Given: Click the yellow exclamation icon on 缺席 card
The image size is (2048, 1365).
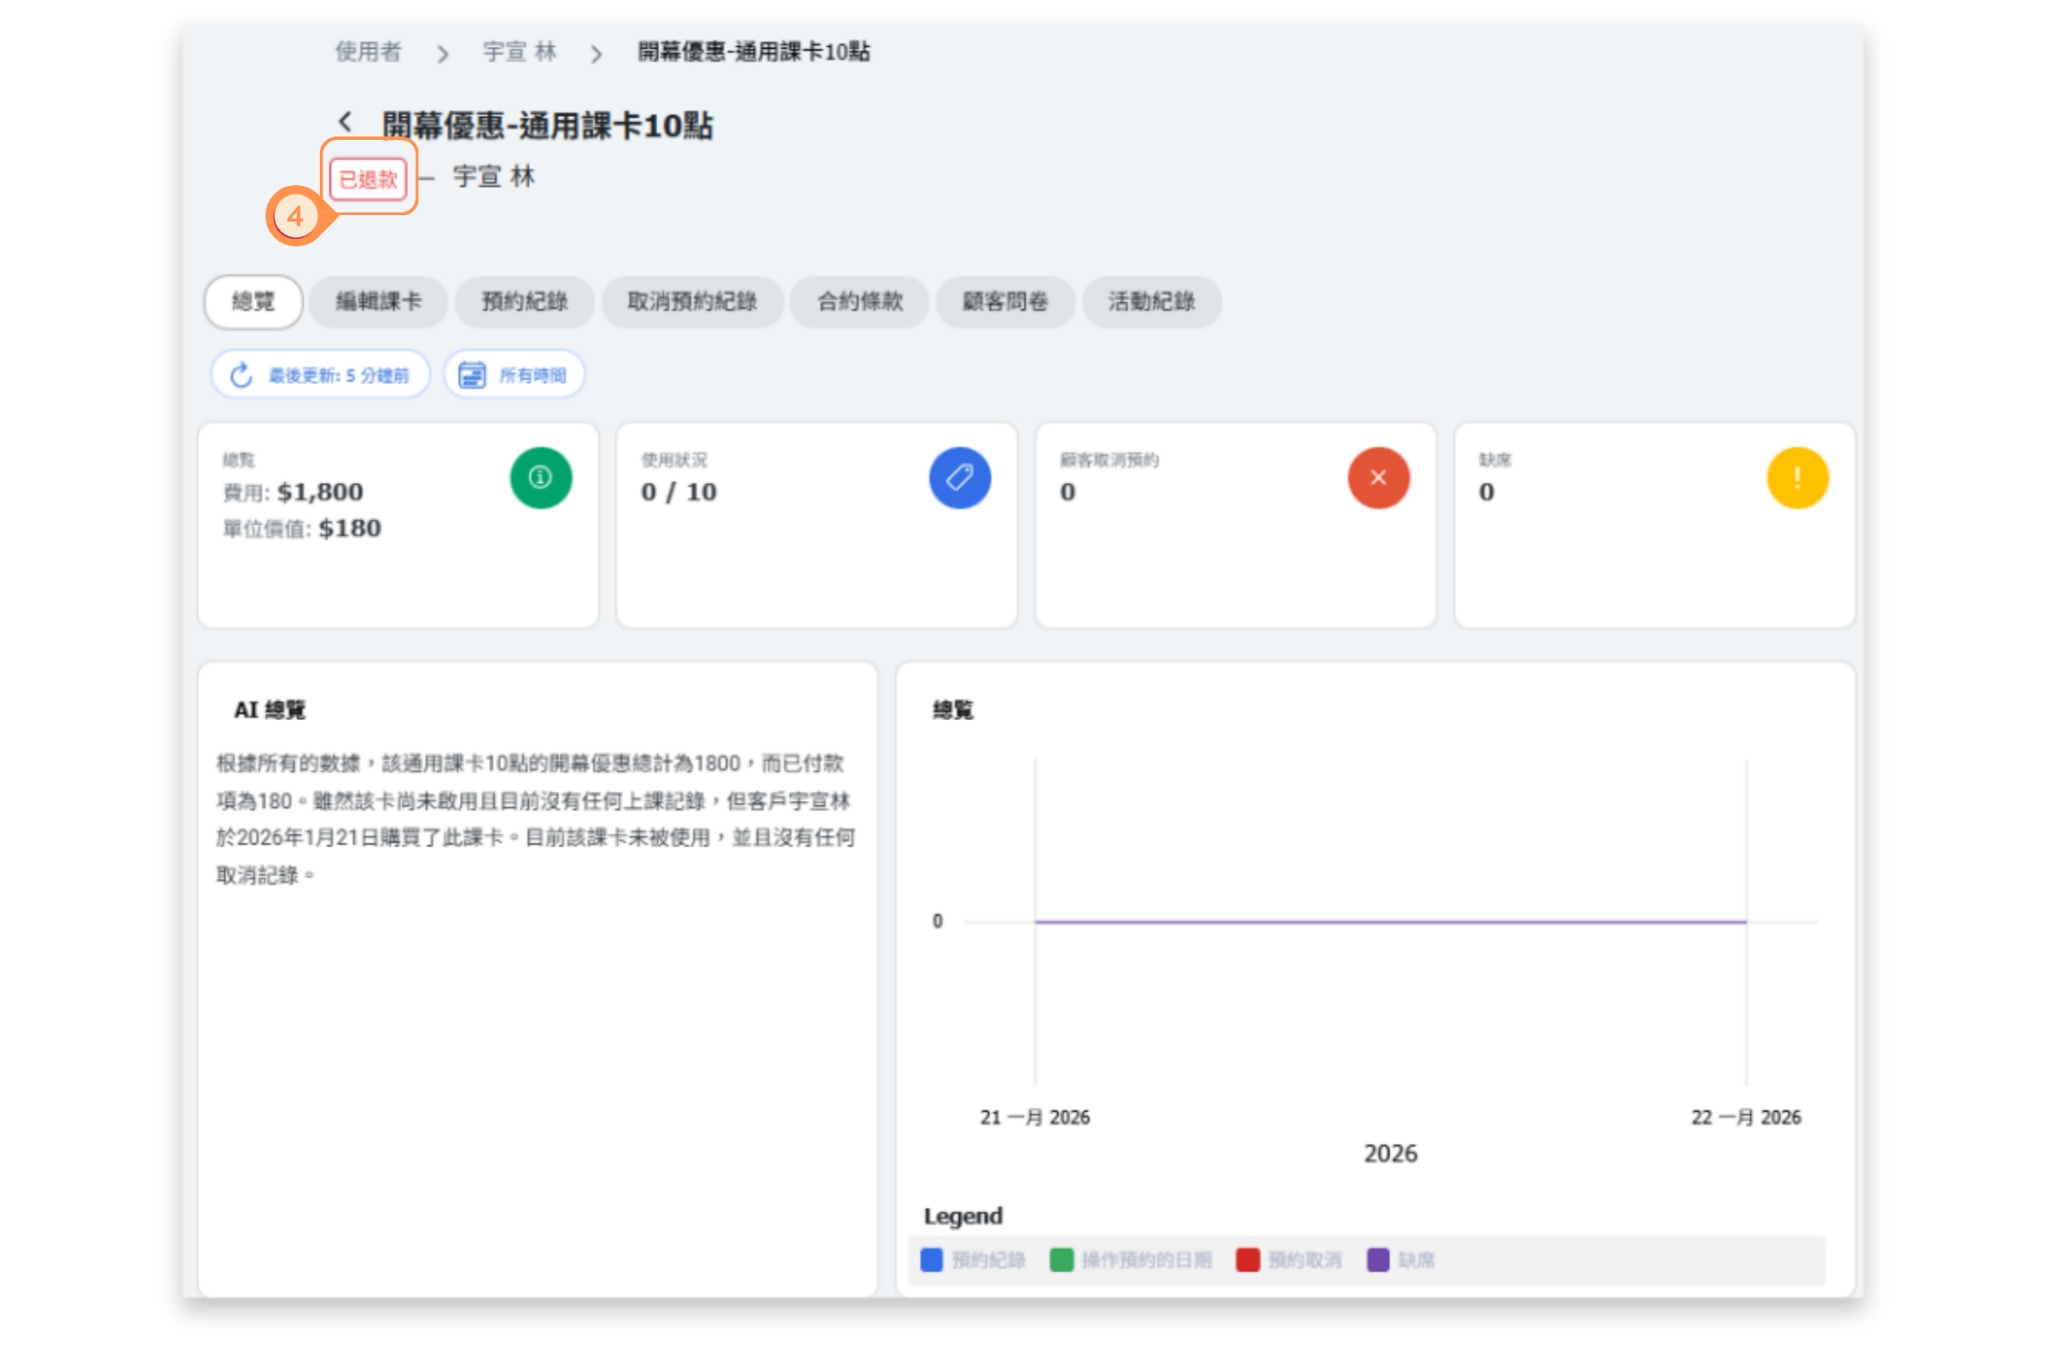Looking at the screenshot, I should coord(1797,478).
